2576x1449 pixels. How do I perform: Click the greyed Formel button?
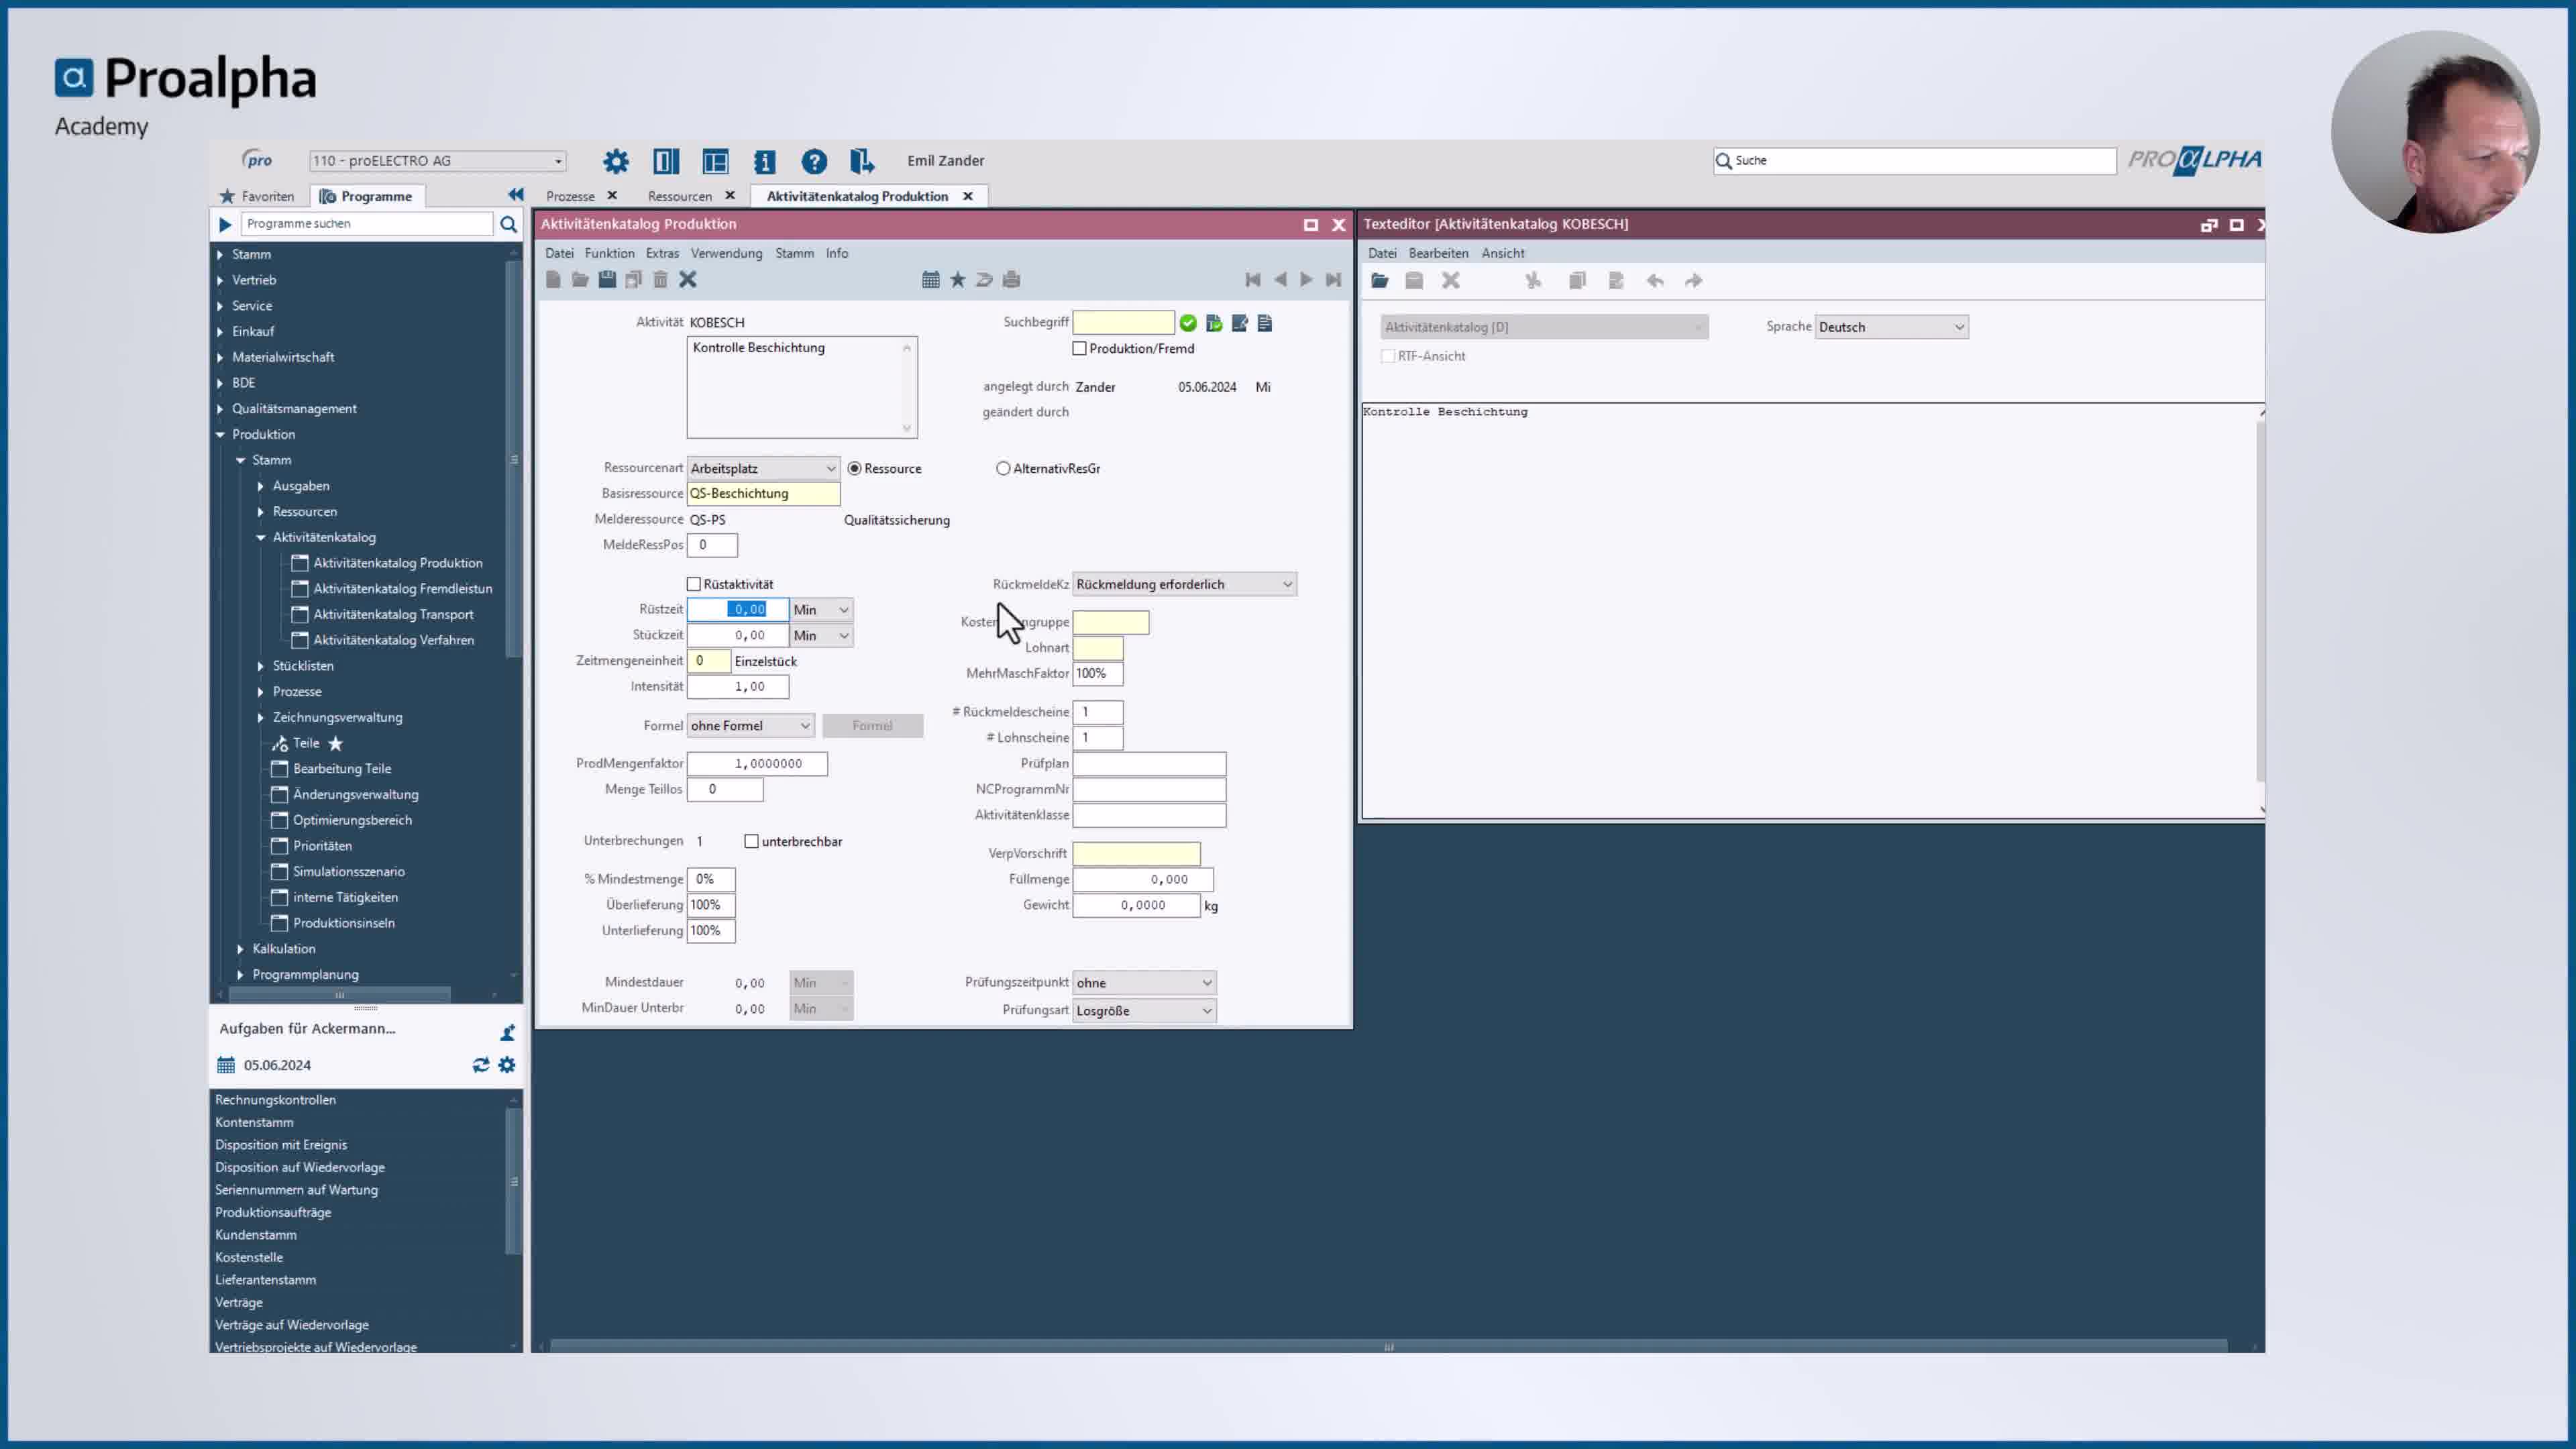coord(872,726)
